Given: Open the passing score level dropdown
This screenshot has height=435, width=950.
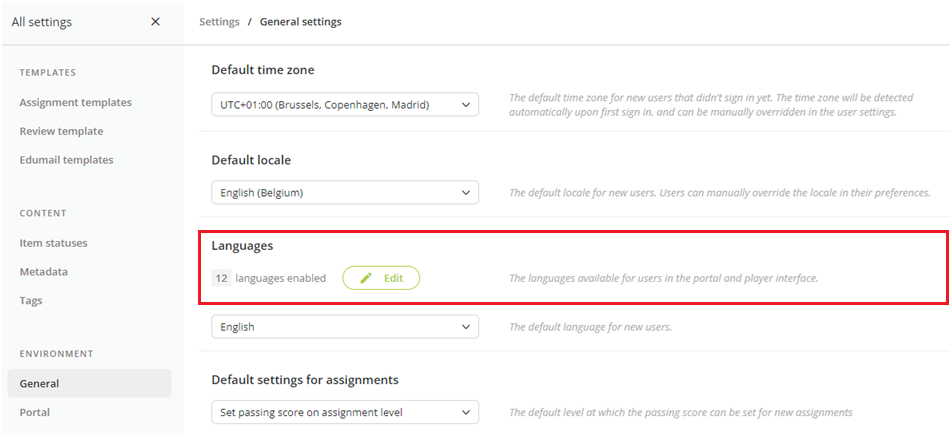Looking at the screenshot, I should point(345,413).
